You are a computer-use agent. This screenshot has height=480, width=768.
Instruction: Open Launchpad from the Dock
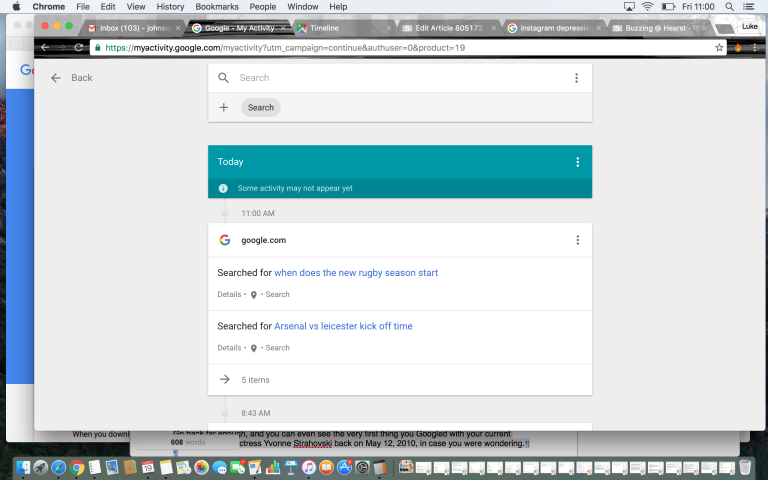tap(41, 467)
